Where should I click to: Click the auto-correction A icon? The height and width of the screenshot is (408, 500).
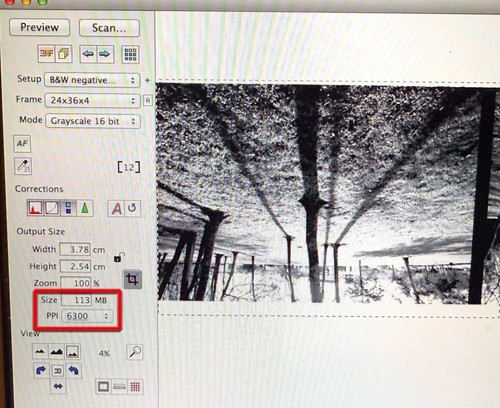click(x=116, y=209)
